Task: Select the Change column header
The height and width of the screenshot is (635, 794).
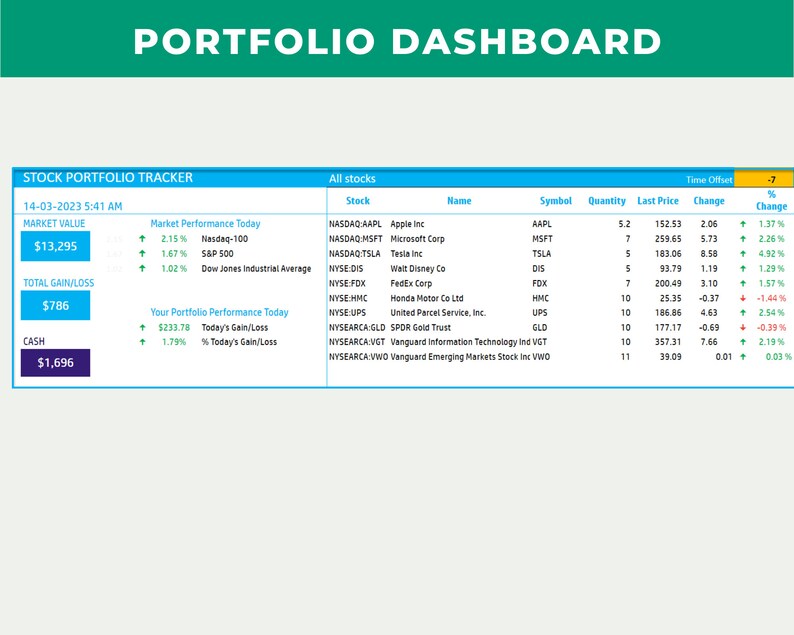Action: pos(708,201)
